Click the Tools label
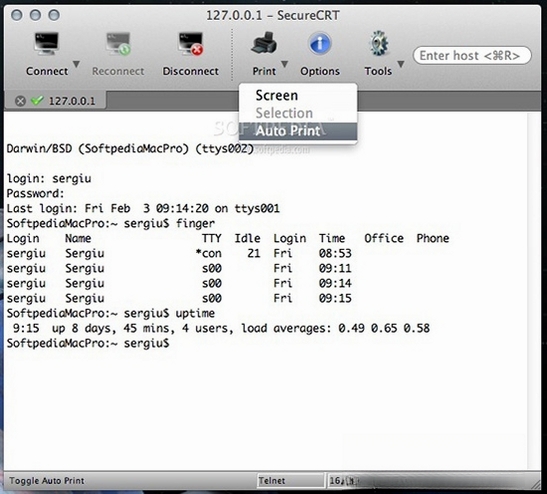Screen dimensions: 547x494 coord(378,71)
